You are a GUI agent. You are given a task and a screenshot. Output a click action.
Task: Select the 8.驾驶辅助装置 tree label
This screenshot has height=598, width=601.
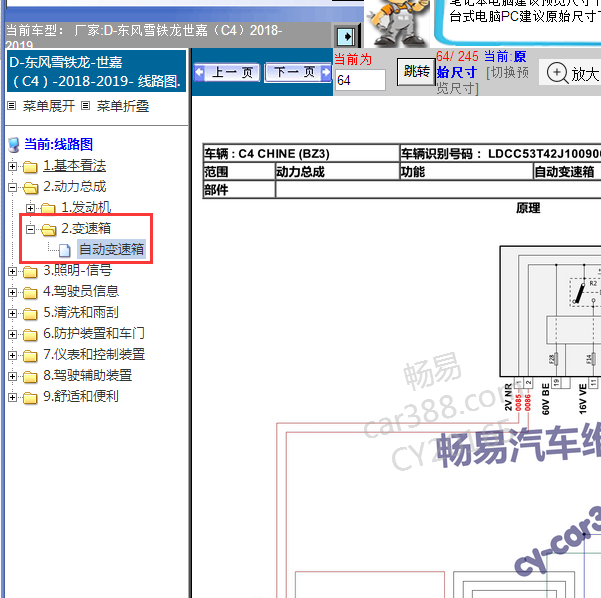point(87,375)
